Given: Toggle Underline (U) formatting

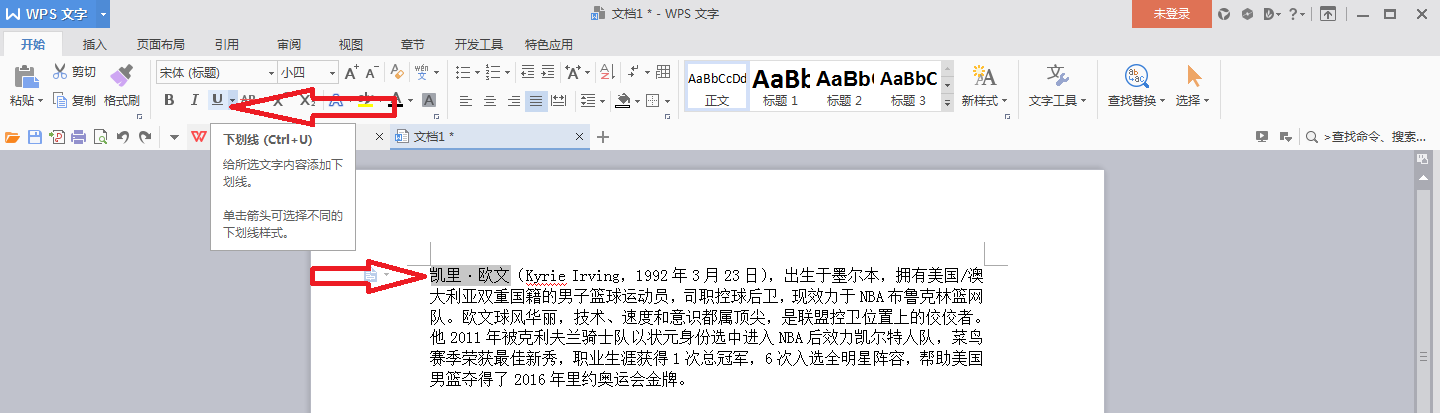Looking at the screenshot, I should tap(217, 100).
